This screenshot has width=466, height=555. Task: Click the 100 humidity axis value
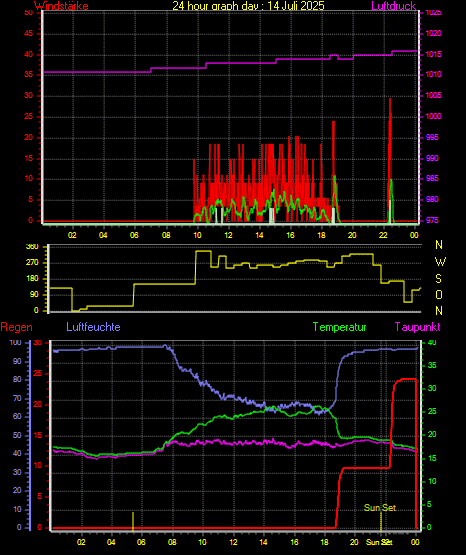coord(15,342)
